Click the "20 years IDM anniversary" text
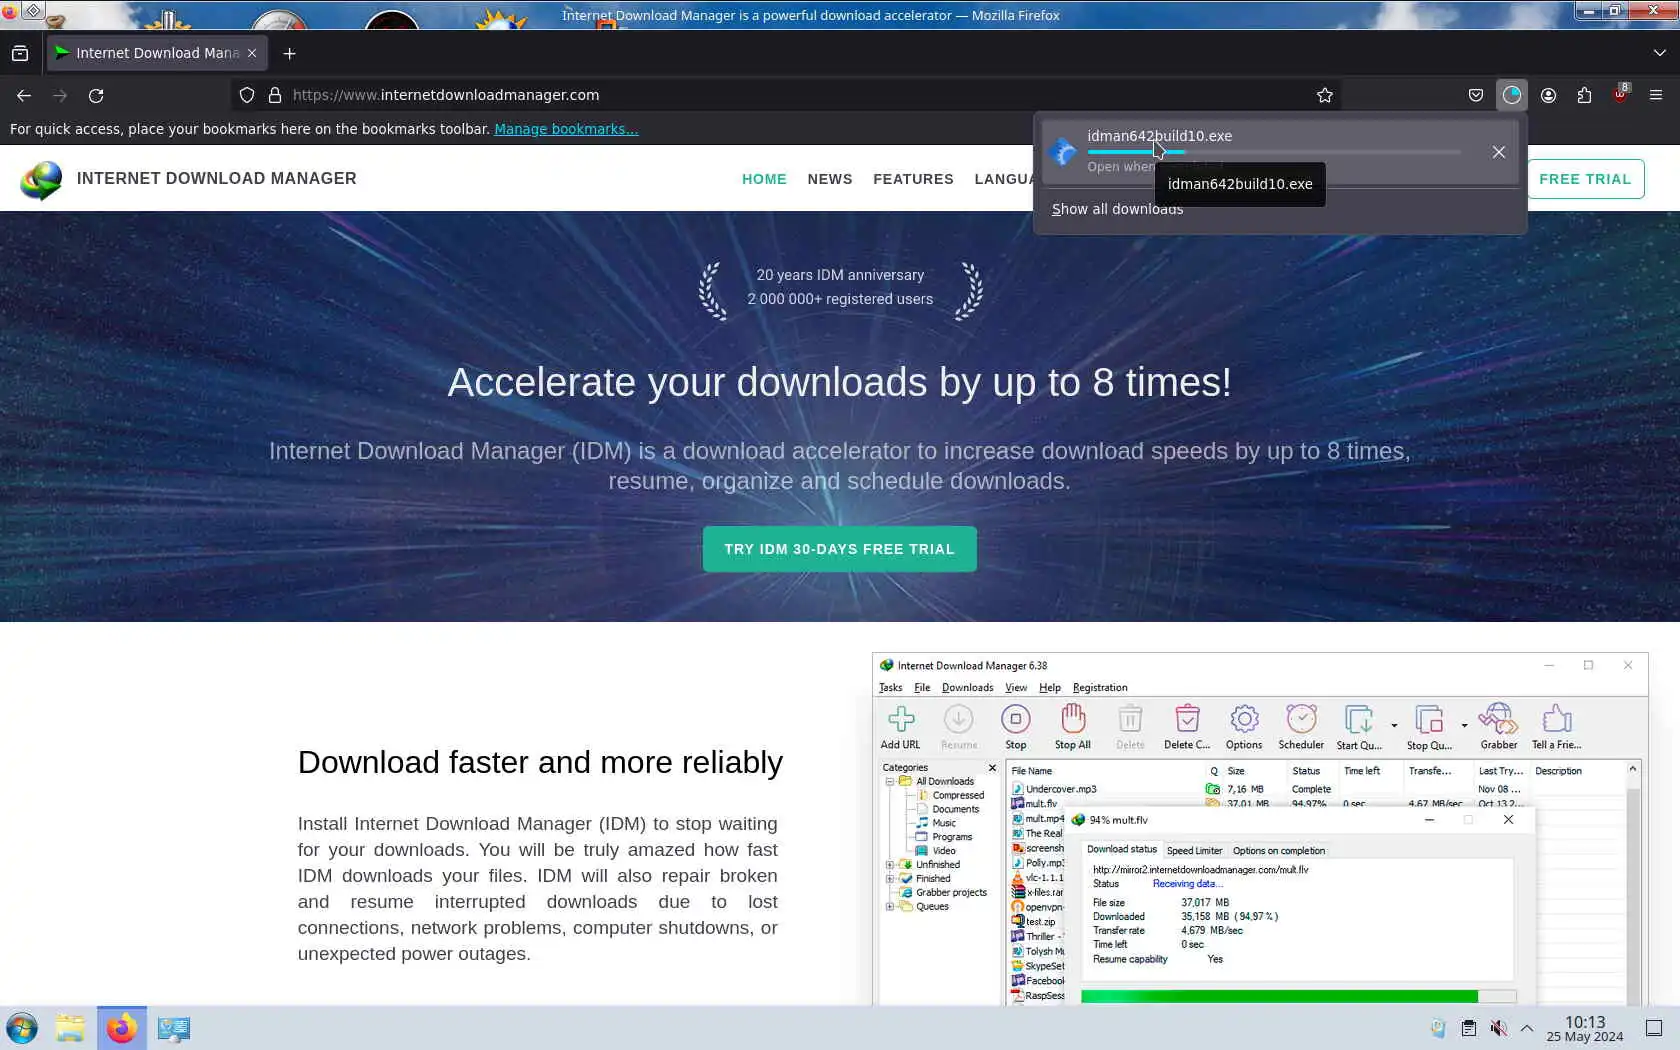1680x1050 pixels. 840,275
